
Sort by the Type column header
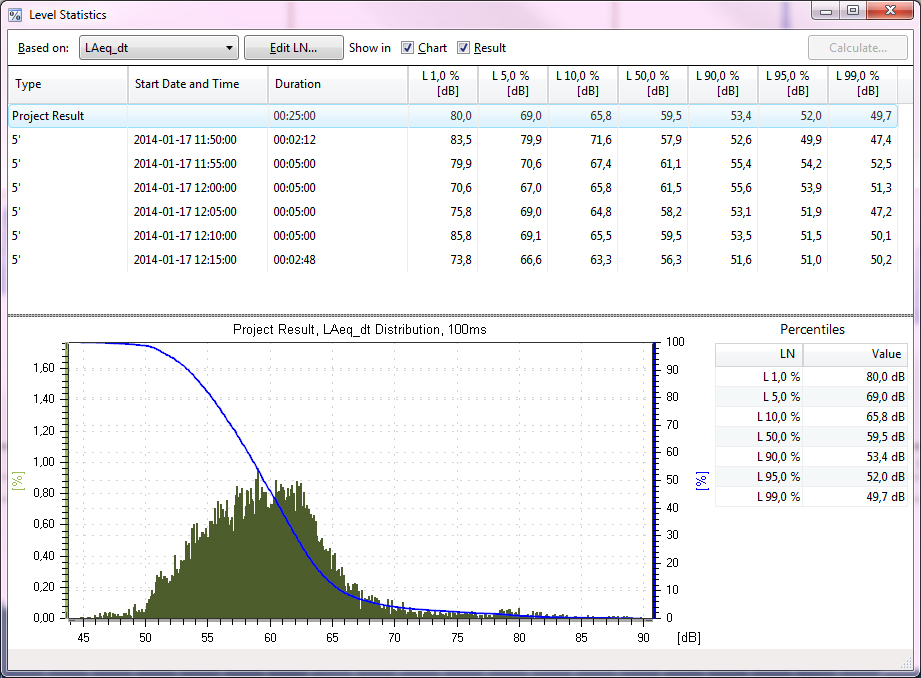[68, 84]
